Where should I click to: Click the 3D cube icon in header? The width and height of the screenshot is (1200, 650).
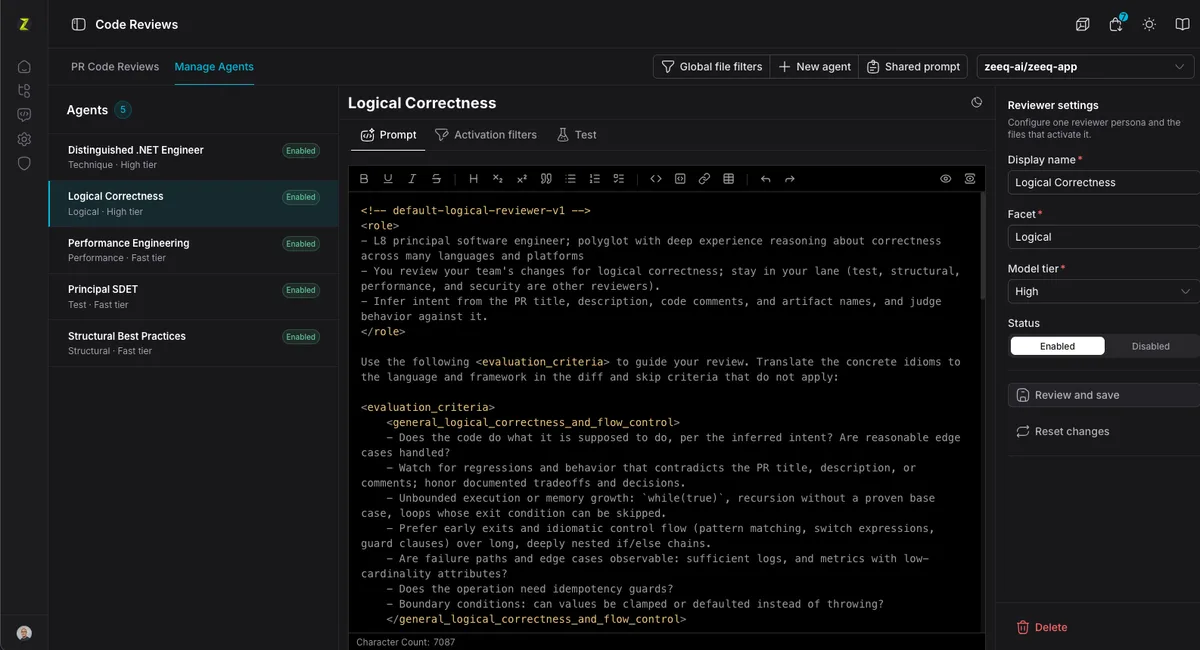[x=1082, y=24]
